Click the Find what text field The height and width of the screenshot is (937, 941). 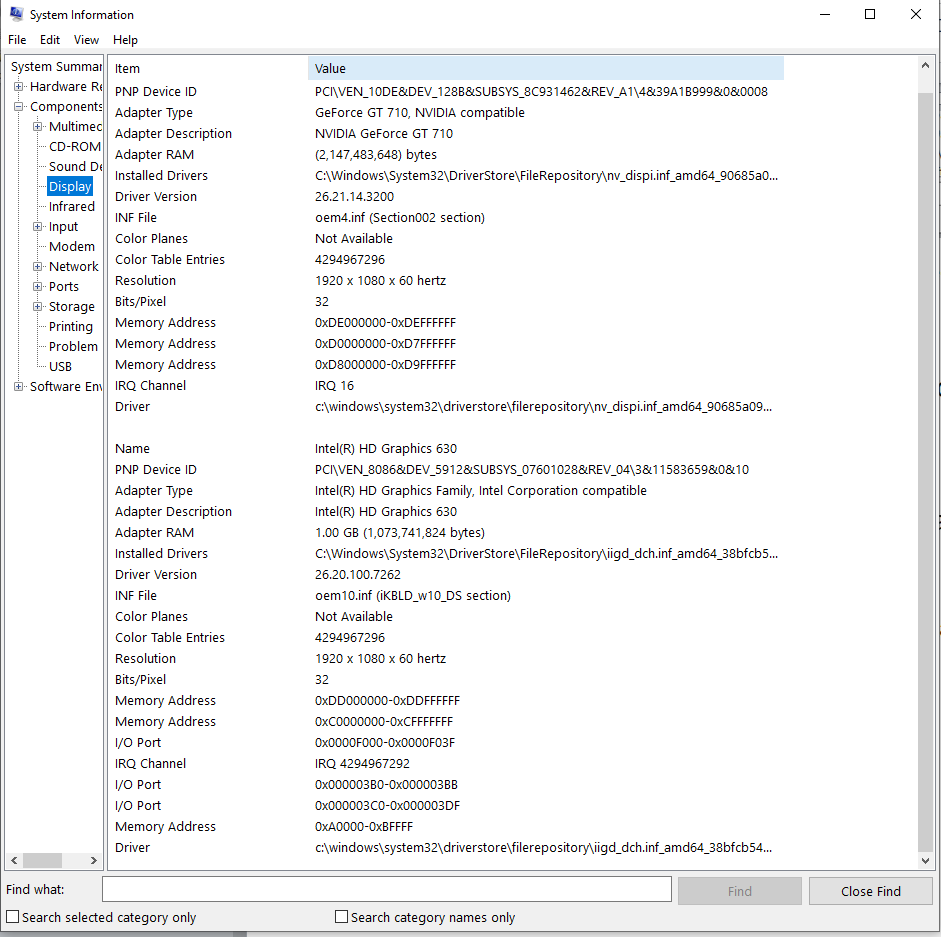[x=386, y=890]
